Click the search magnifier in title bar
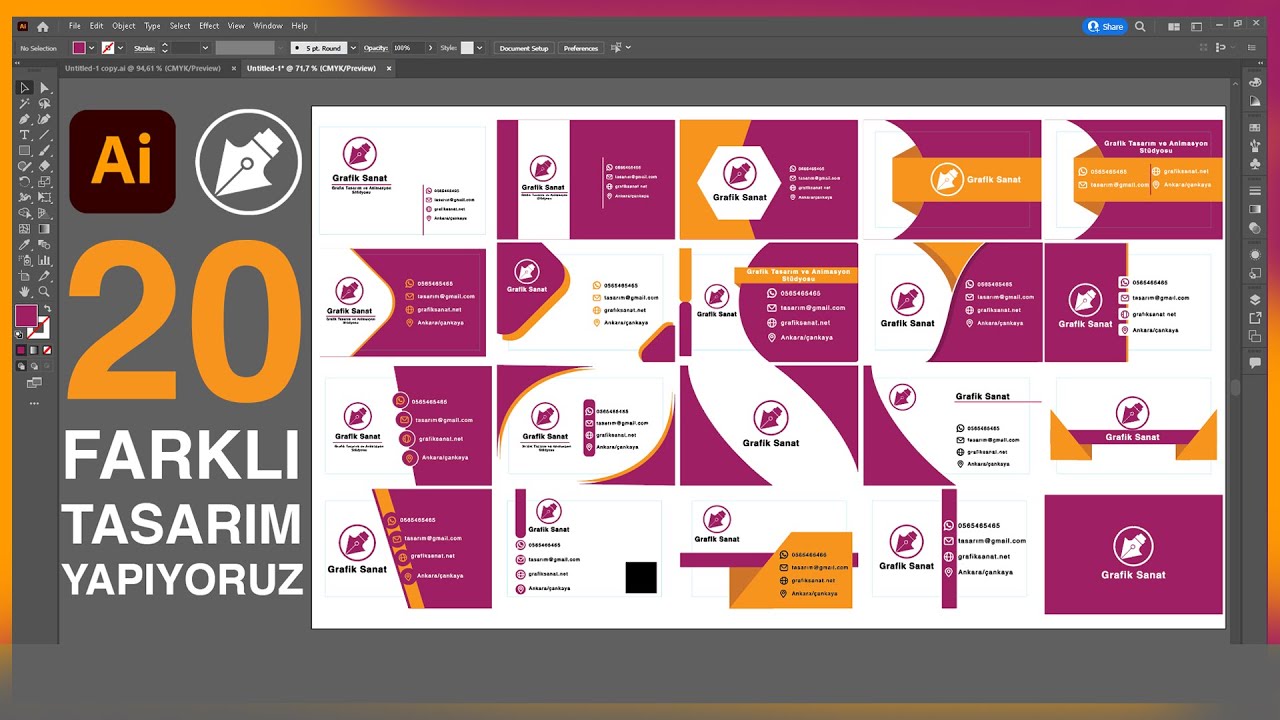The height and width of the screenshot is (720, 1280). click(x=1141, y=26)
